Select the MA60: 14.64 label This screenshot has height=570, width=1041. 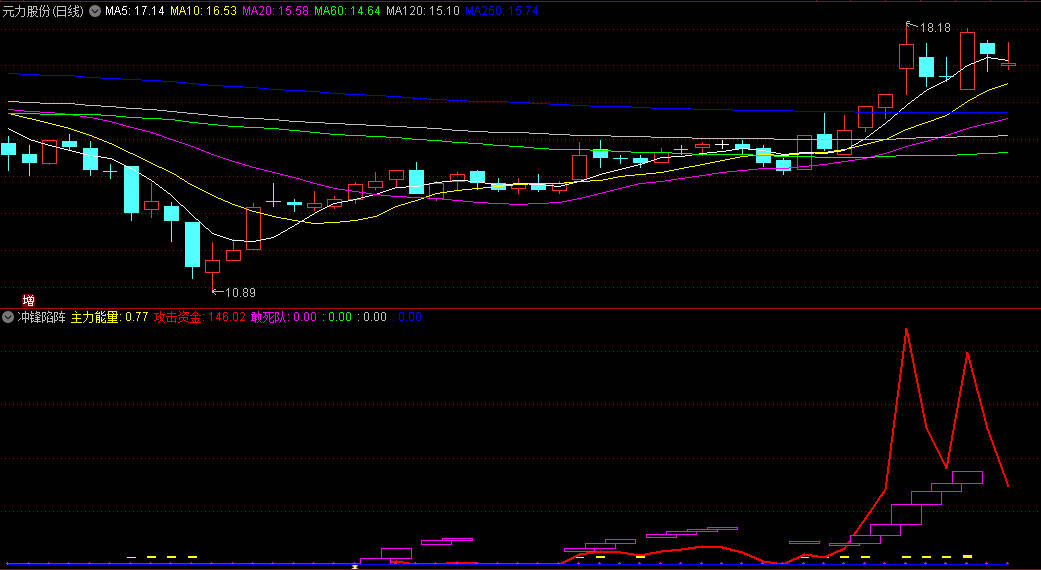pos(347,11)
